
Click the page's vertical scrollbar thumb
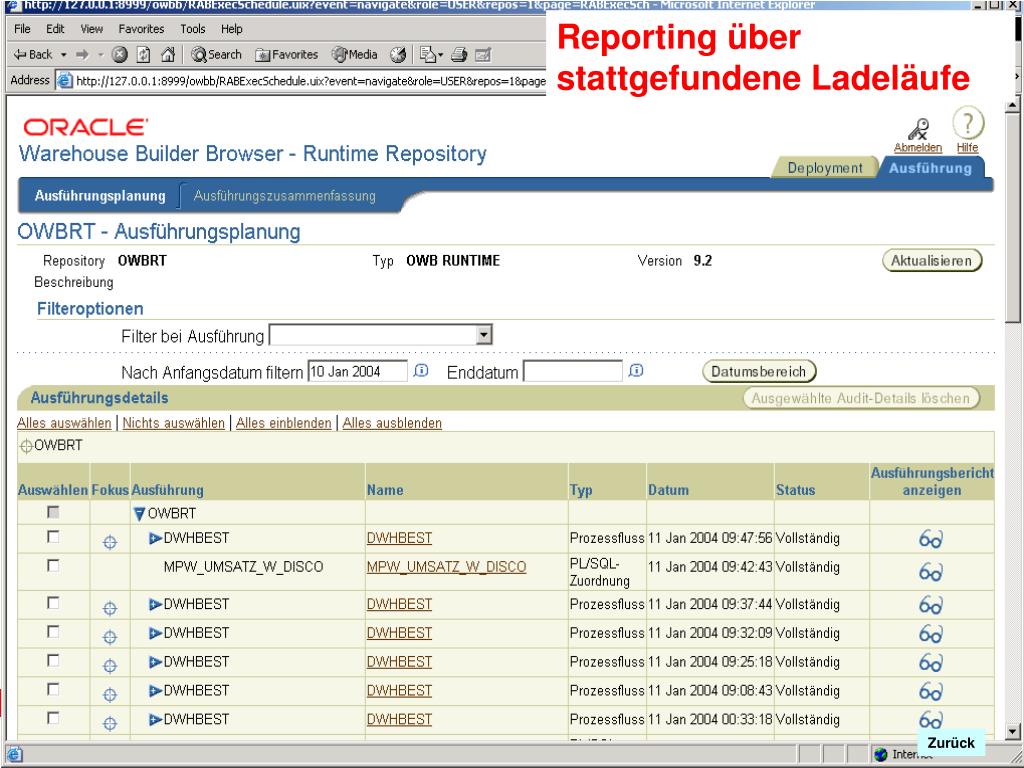click(1012, 218)
